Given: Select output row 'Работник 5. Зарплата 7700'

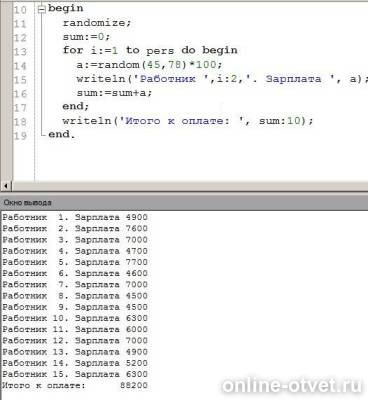Looking at the screenshot, I should point(75,262).
